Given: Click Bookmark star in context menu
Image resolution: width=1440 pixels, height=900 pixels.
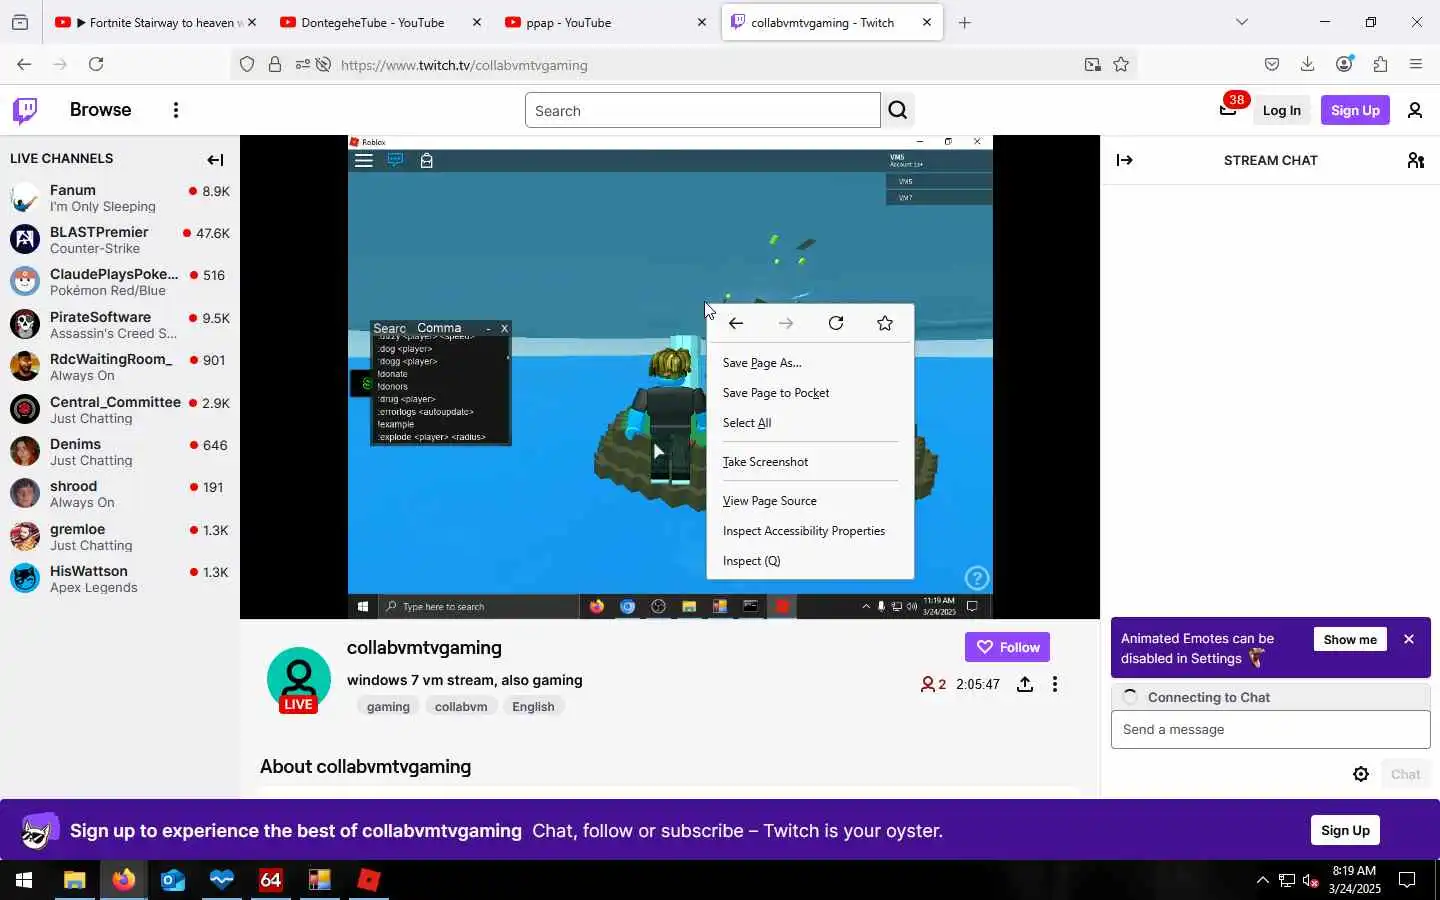Looking at the screenshot, I should click(885, 323).
